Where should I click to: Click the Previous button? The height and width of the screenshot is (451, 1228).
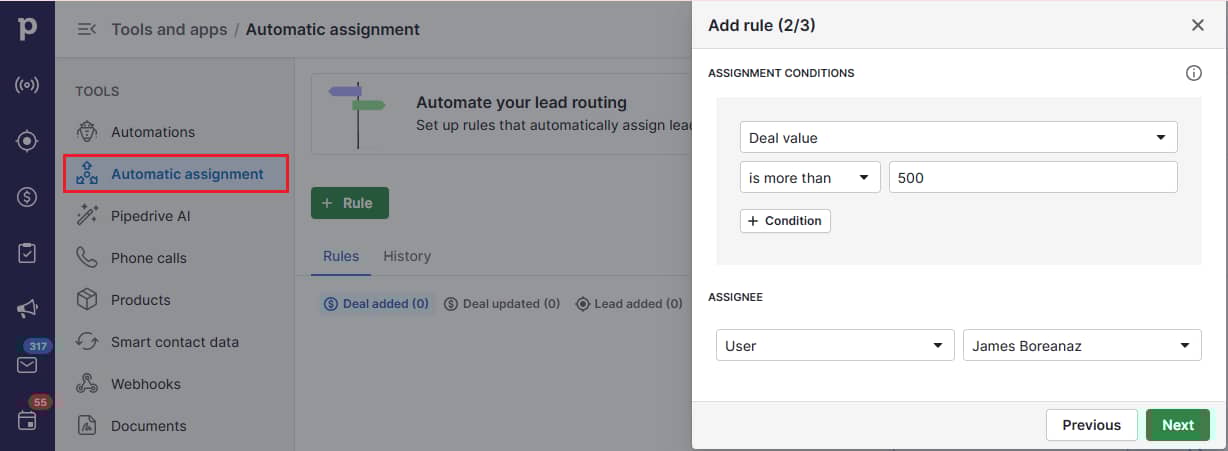tap(1091, 425)
